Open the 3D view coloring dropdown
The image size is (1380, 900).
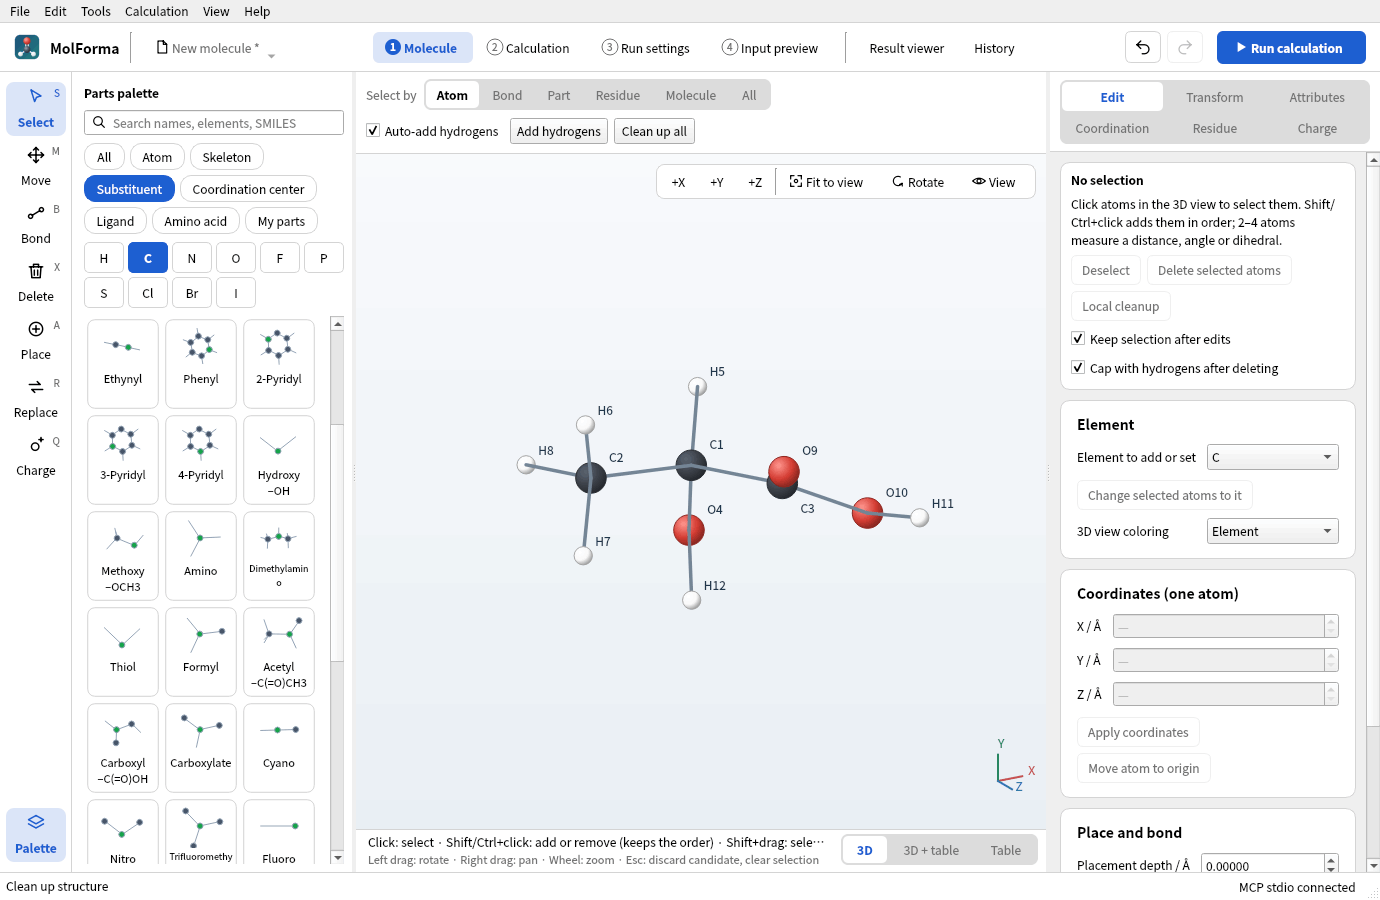1272,531
